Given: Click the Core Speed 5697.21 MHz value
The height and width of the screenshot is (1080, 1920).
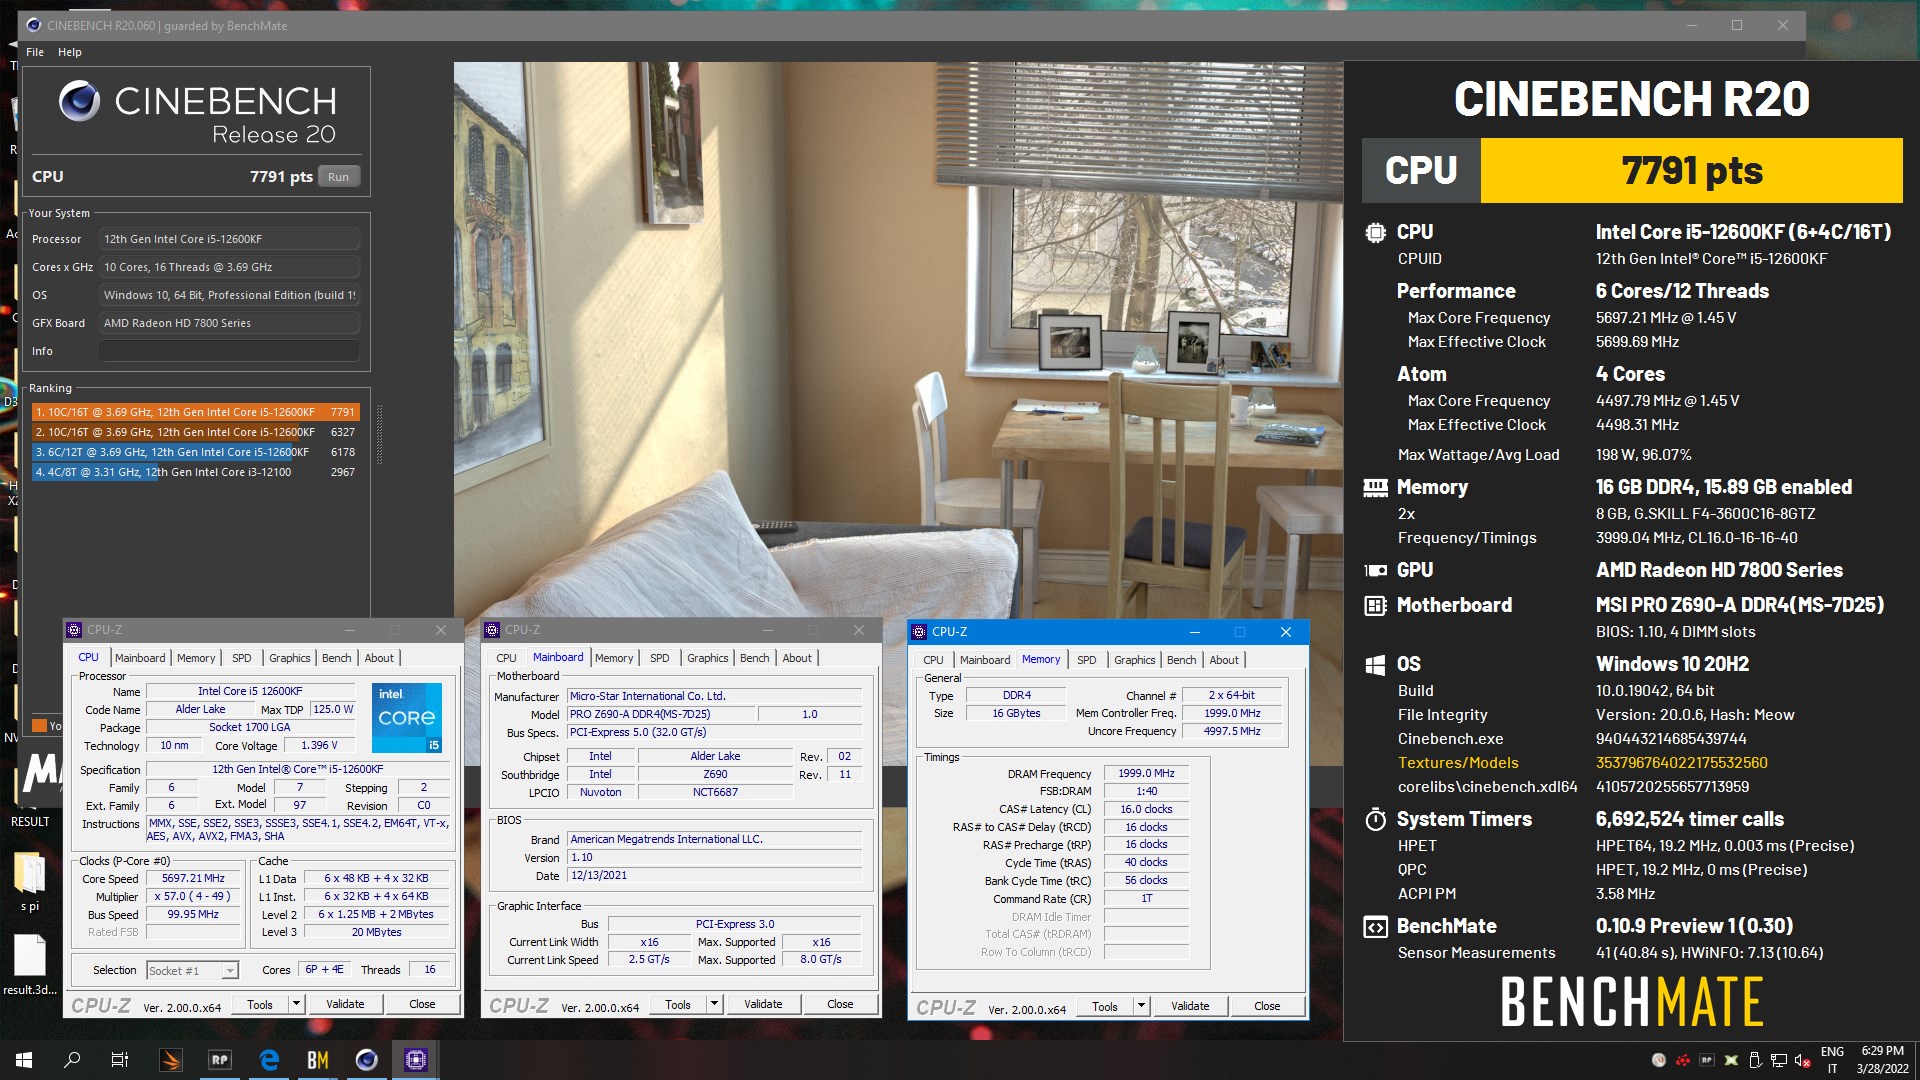Looking at the screenshot, I should (194, 879).
